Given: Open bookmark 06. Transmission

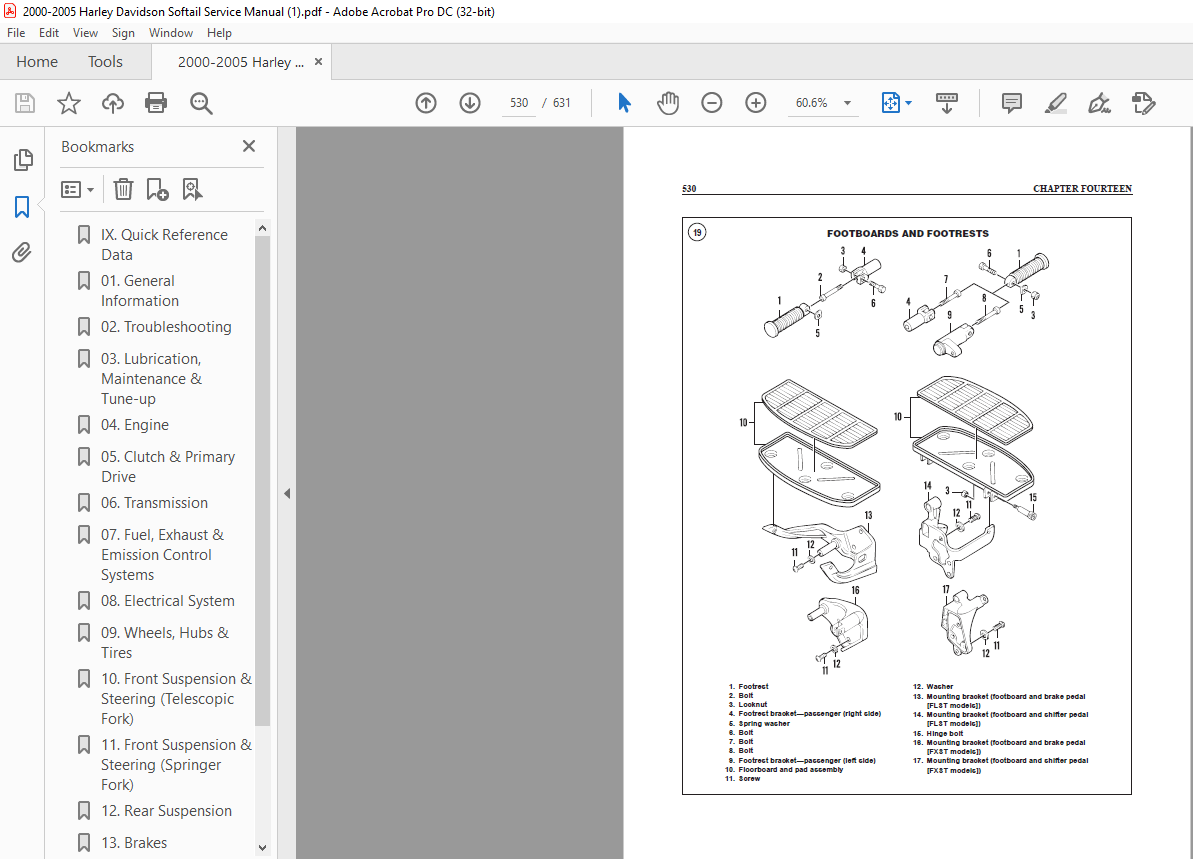Looking at the screenshot, I should [154, 503].
